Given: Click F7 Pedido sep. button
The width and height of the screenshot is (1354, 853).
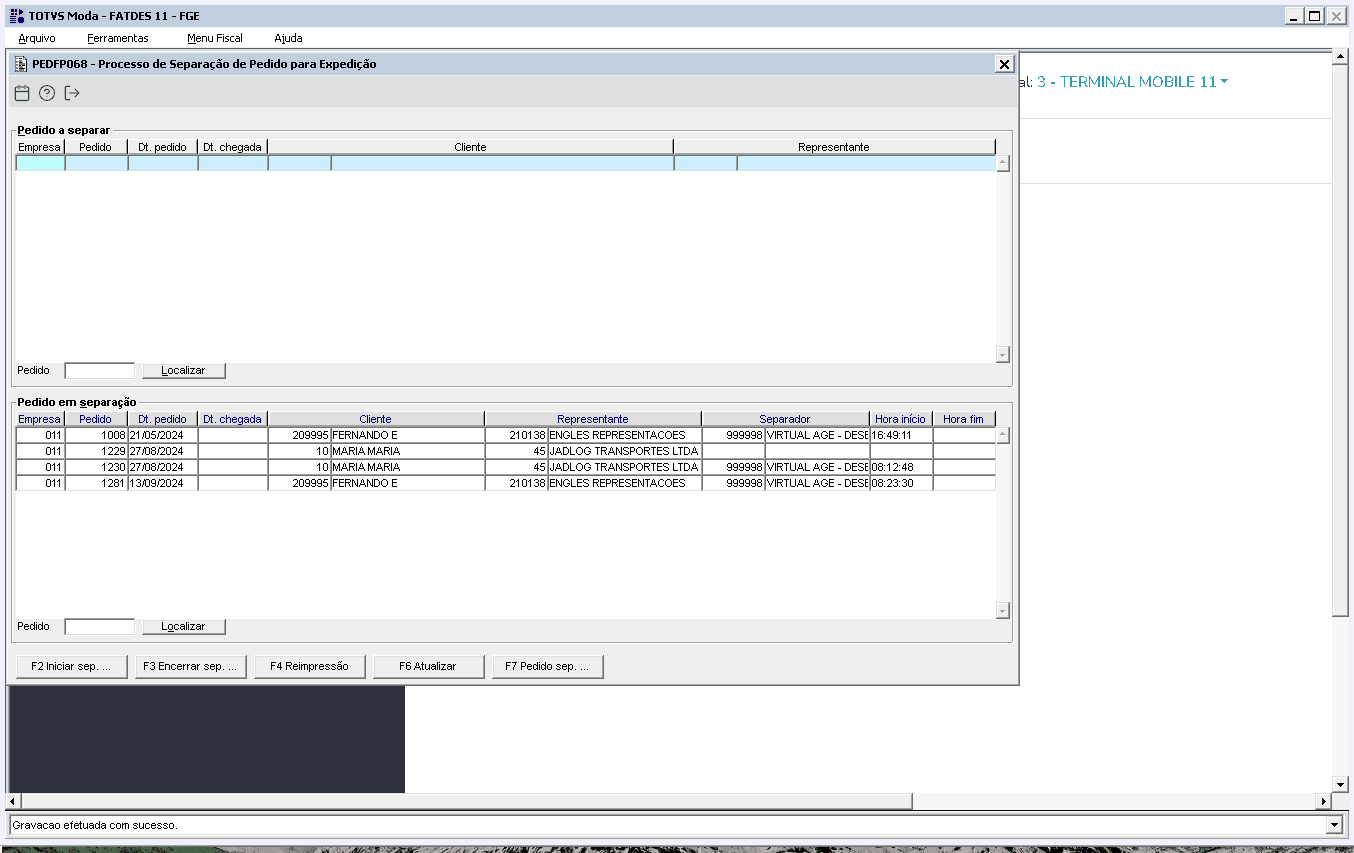Looking at the screenshot, I should [547, 666].
